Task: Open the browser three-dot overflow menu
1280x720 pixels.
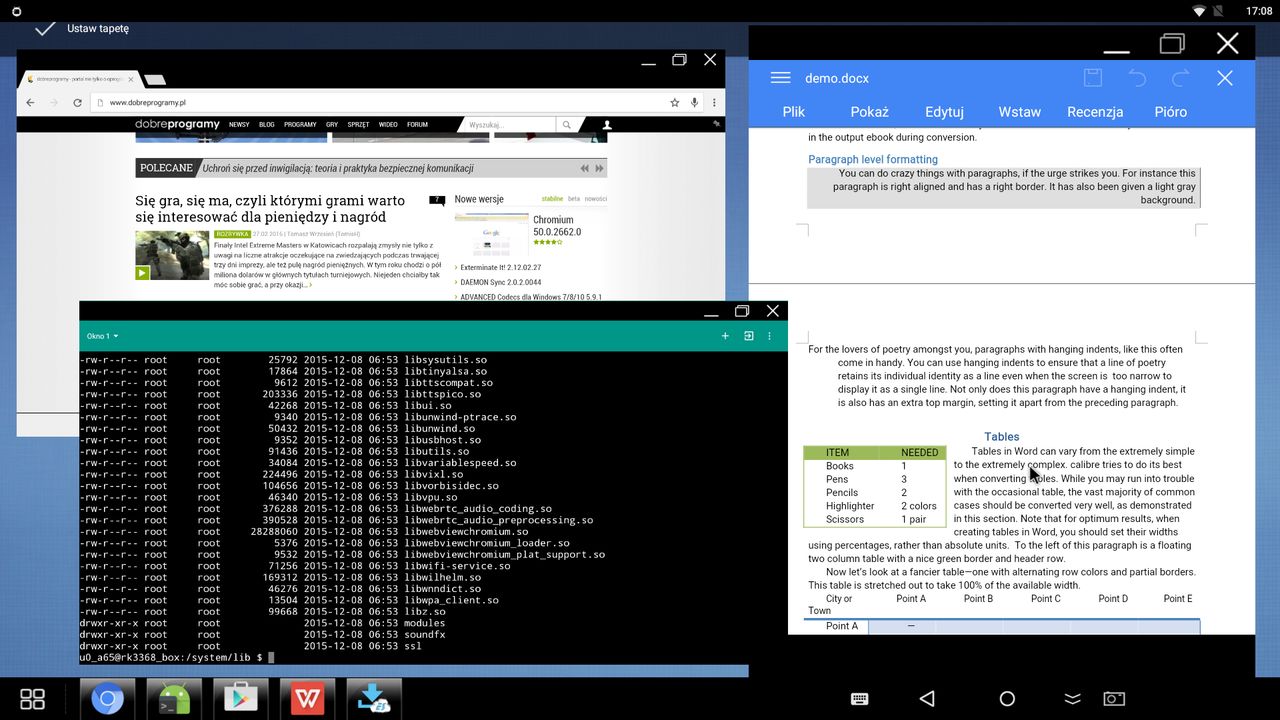Action: 714,102
